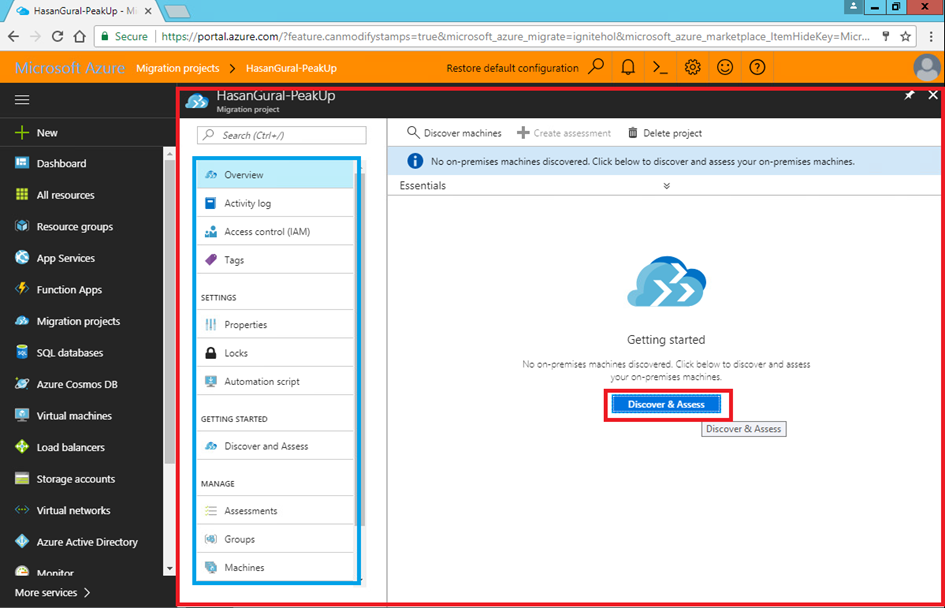Open Discover and Assess menu item
The image size is (945, 608).
(275, 446)
